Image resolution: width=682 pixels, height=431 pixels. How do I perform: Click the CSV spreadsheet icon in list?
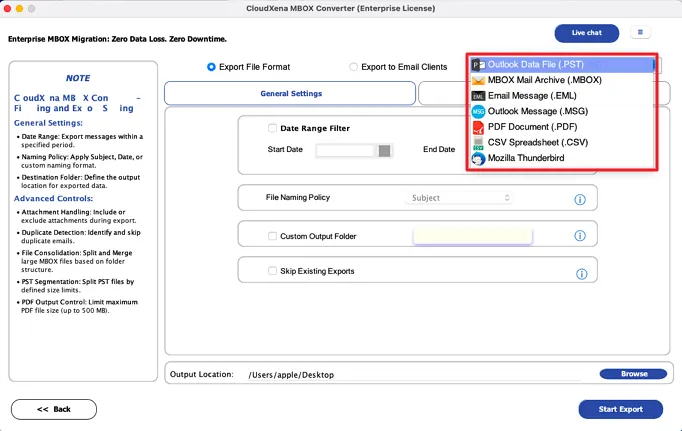click(478, 143)
